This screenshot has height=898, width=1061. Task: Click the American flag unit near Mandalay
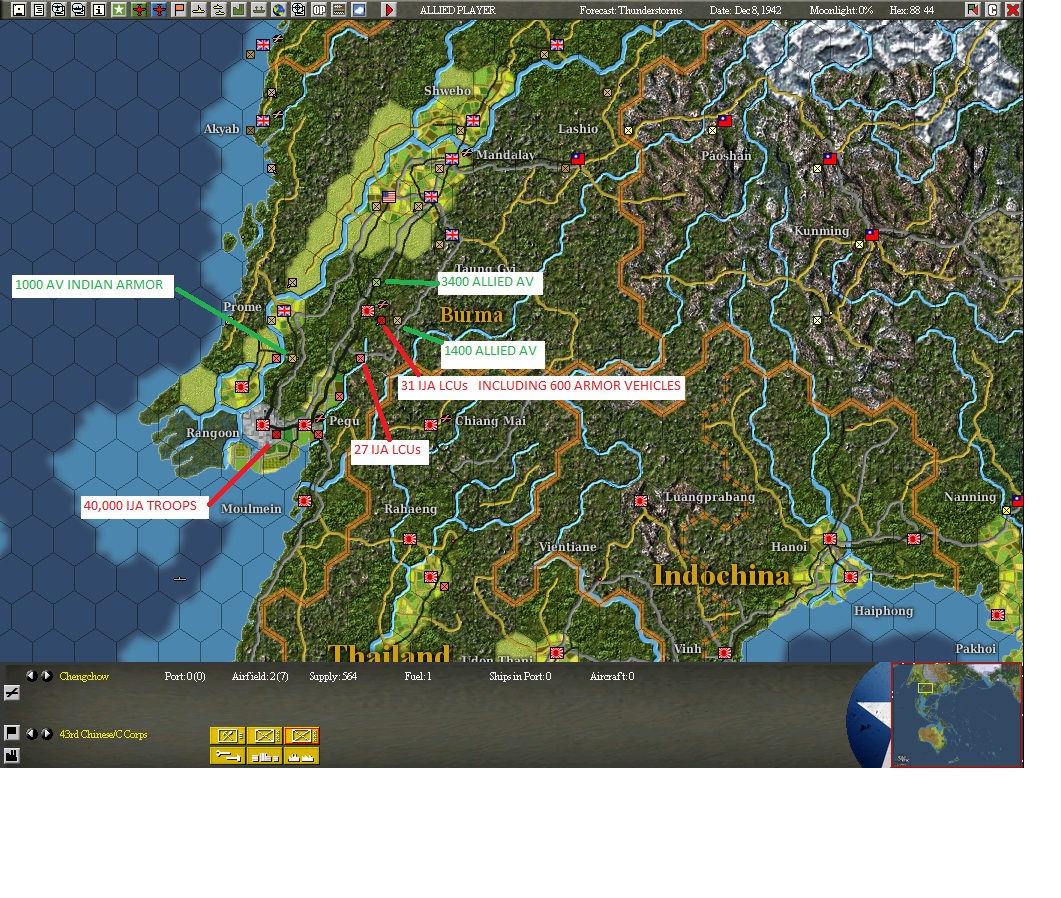click(x=389, y=197)
